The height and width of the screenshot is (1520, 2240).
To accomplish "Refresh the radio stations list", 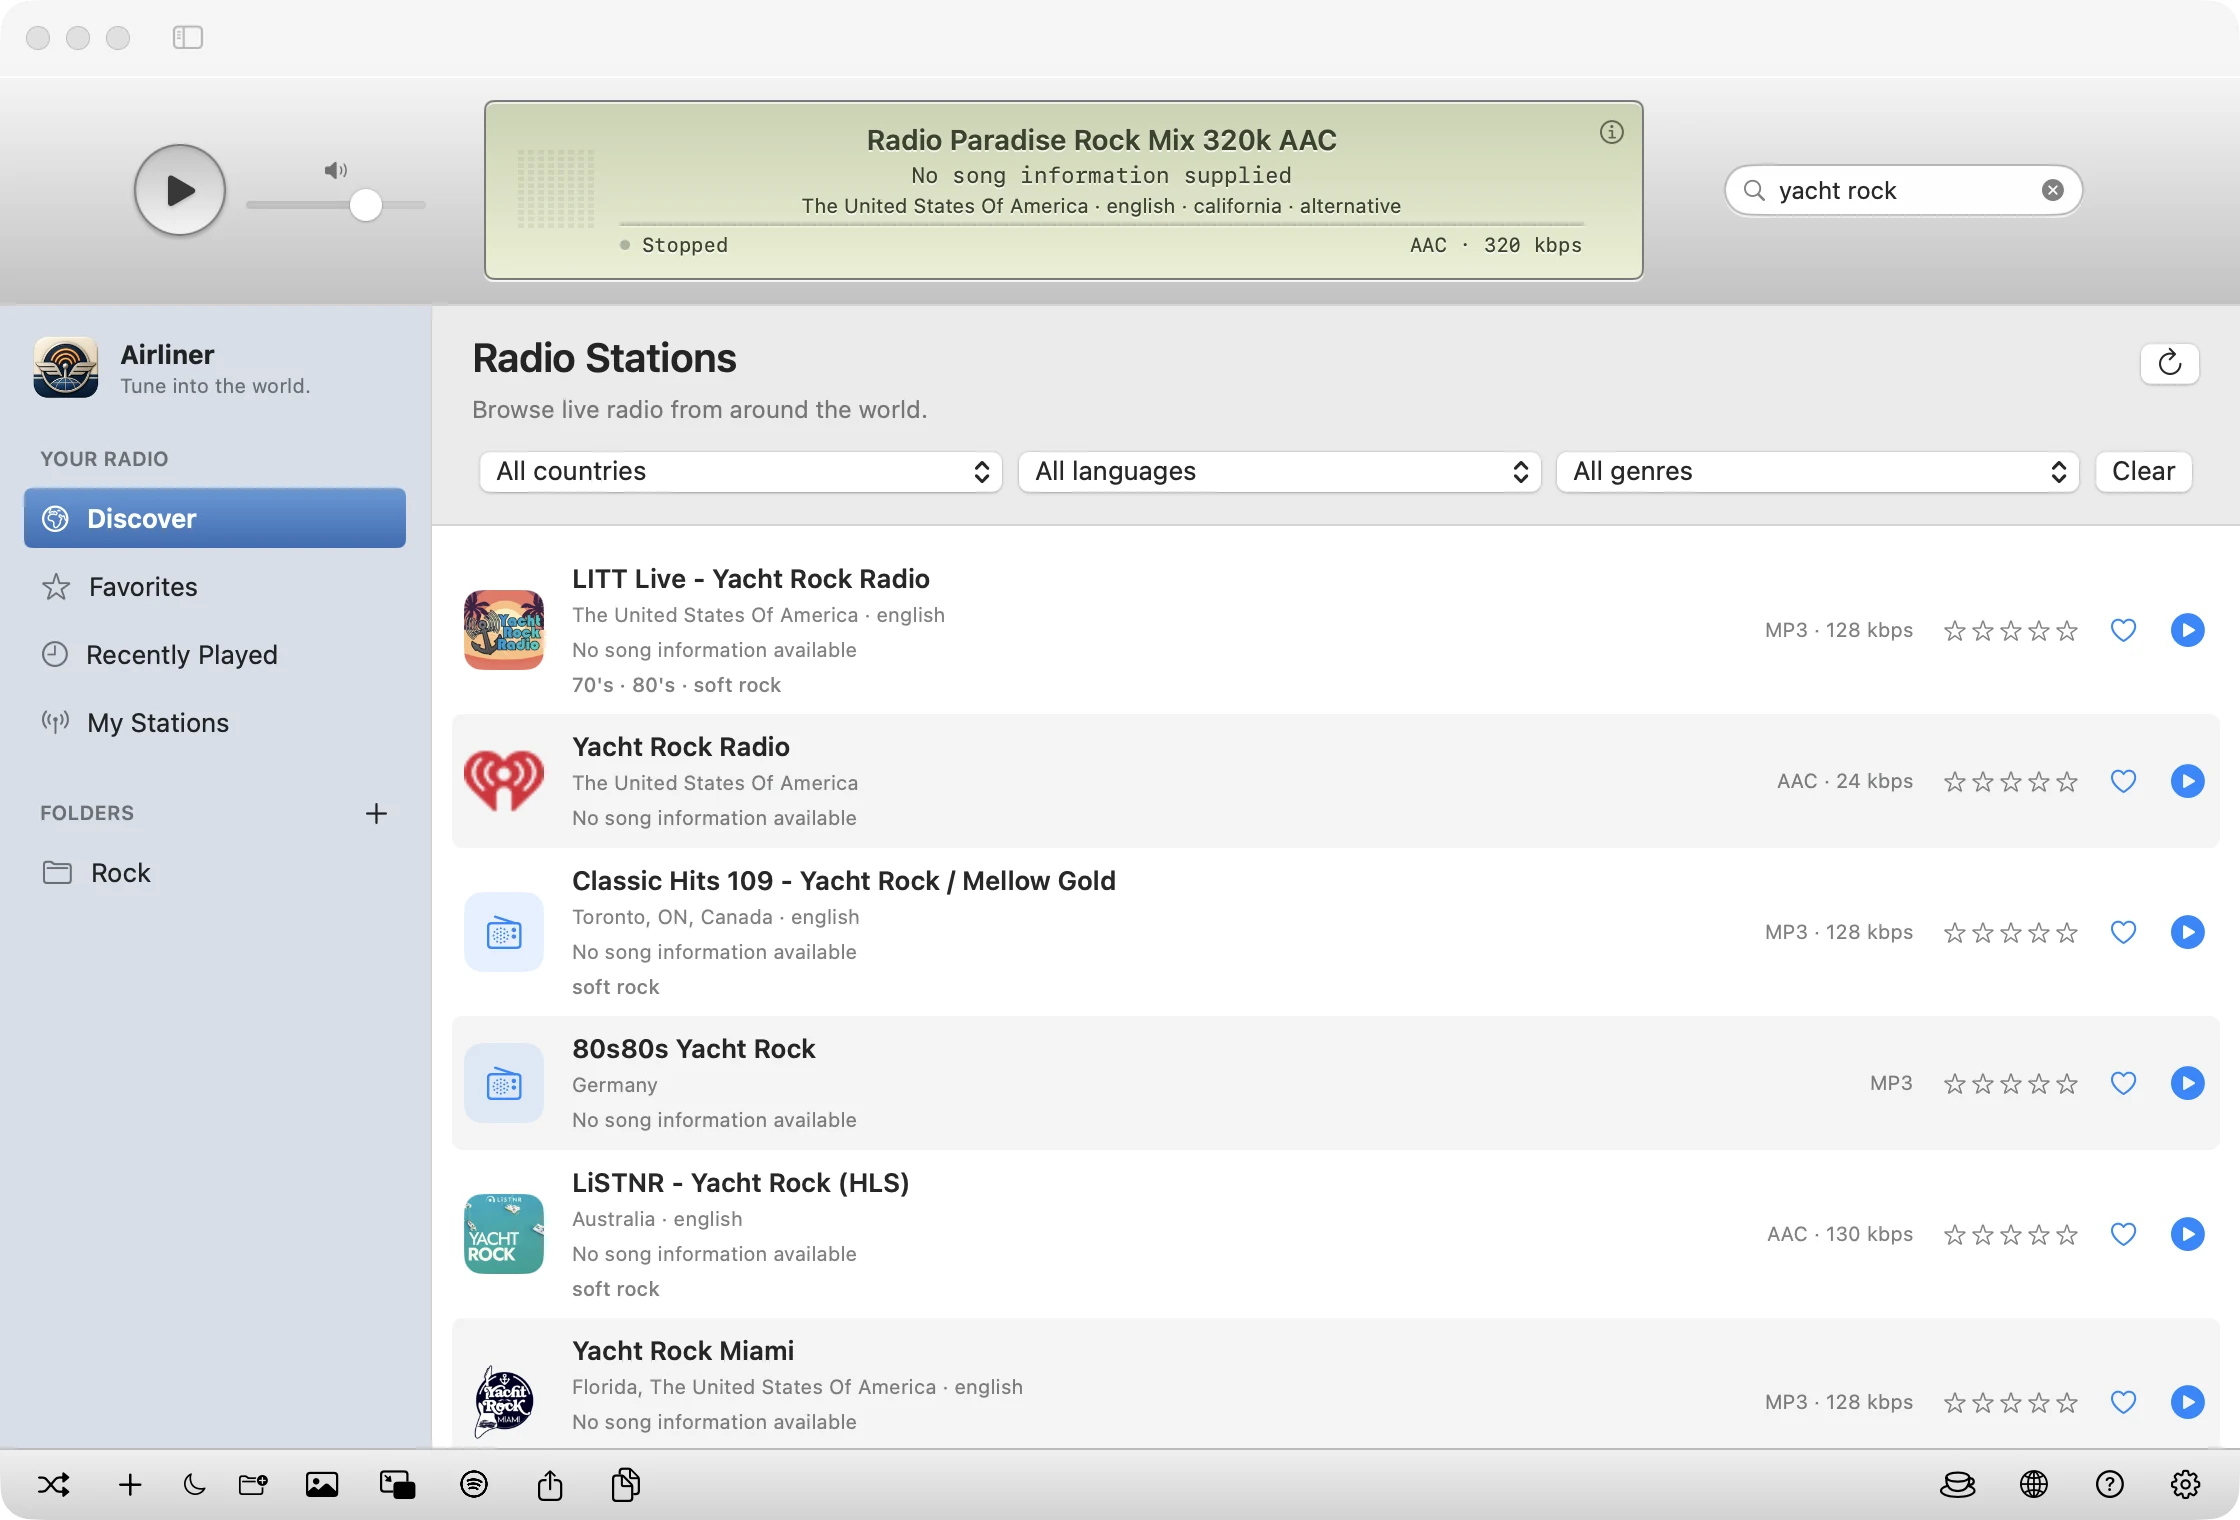I will pos(2170,363).
